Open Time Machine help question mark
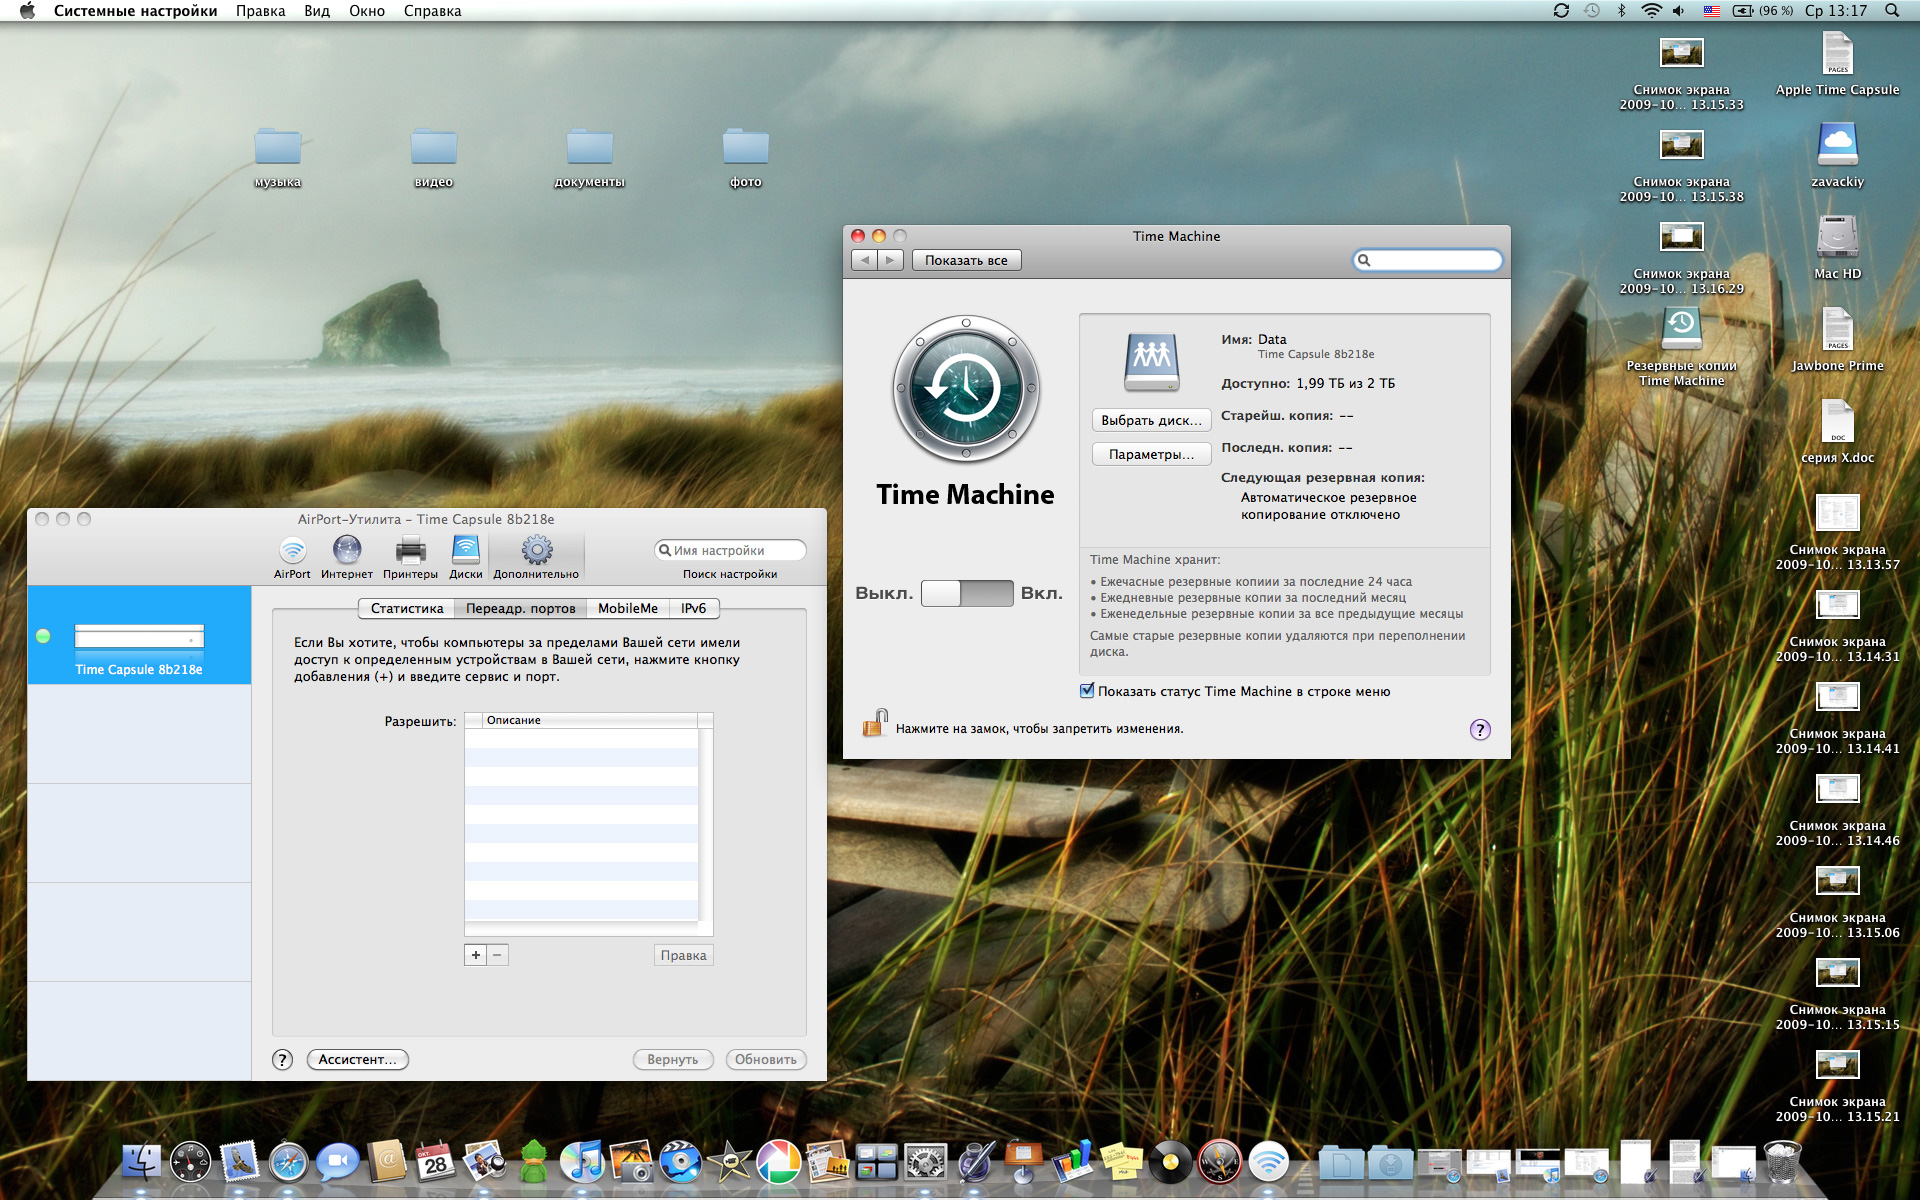The image size is (1920, 1200). pyautogui.click(x=1480, y=729)
